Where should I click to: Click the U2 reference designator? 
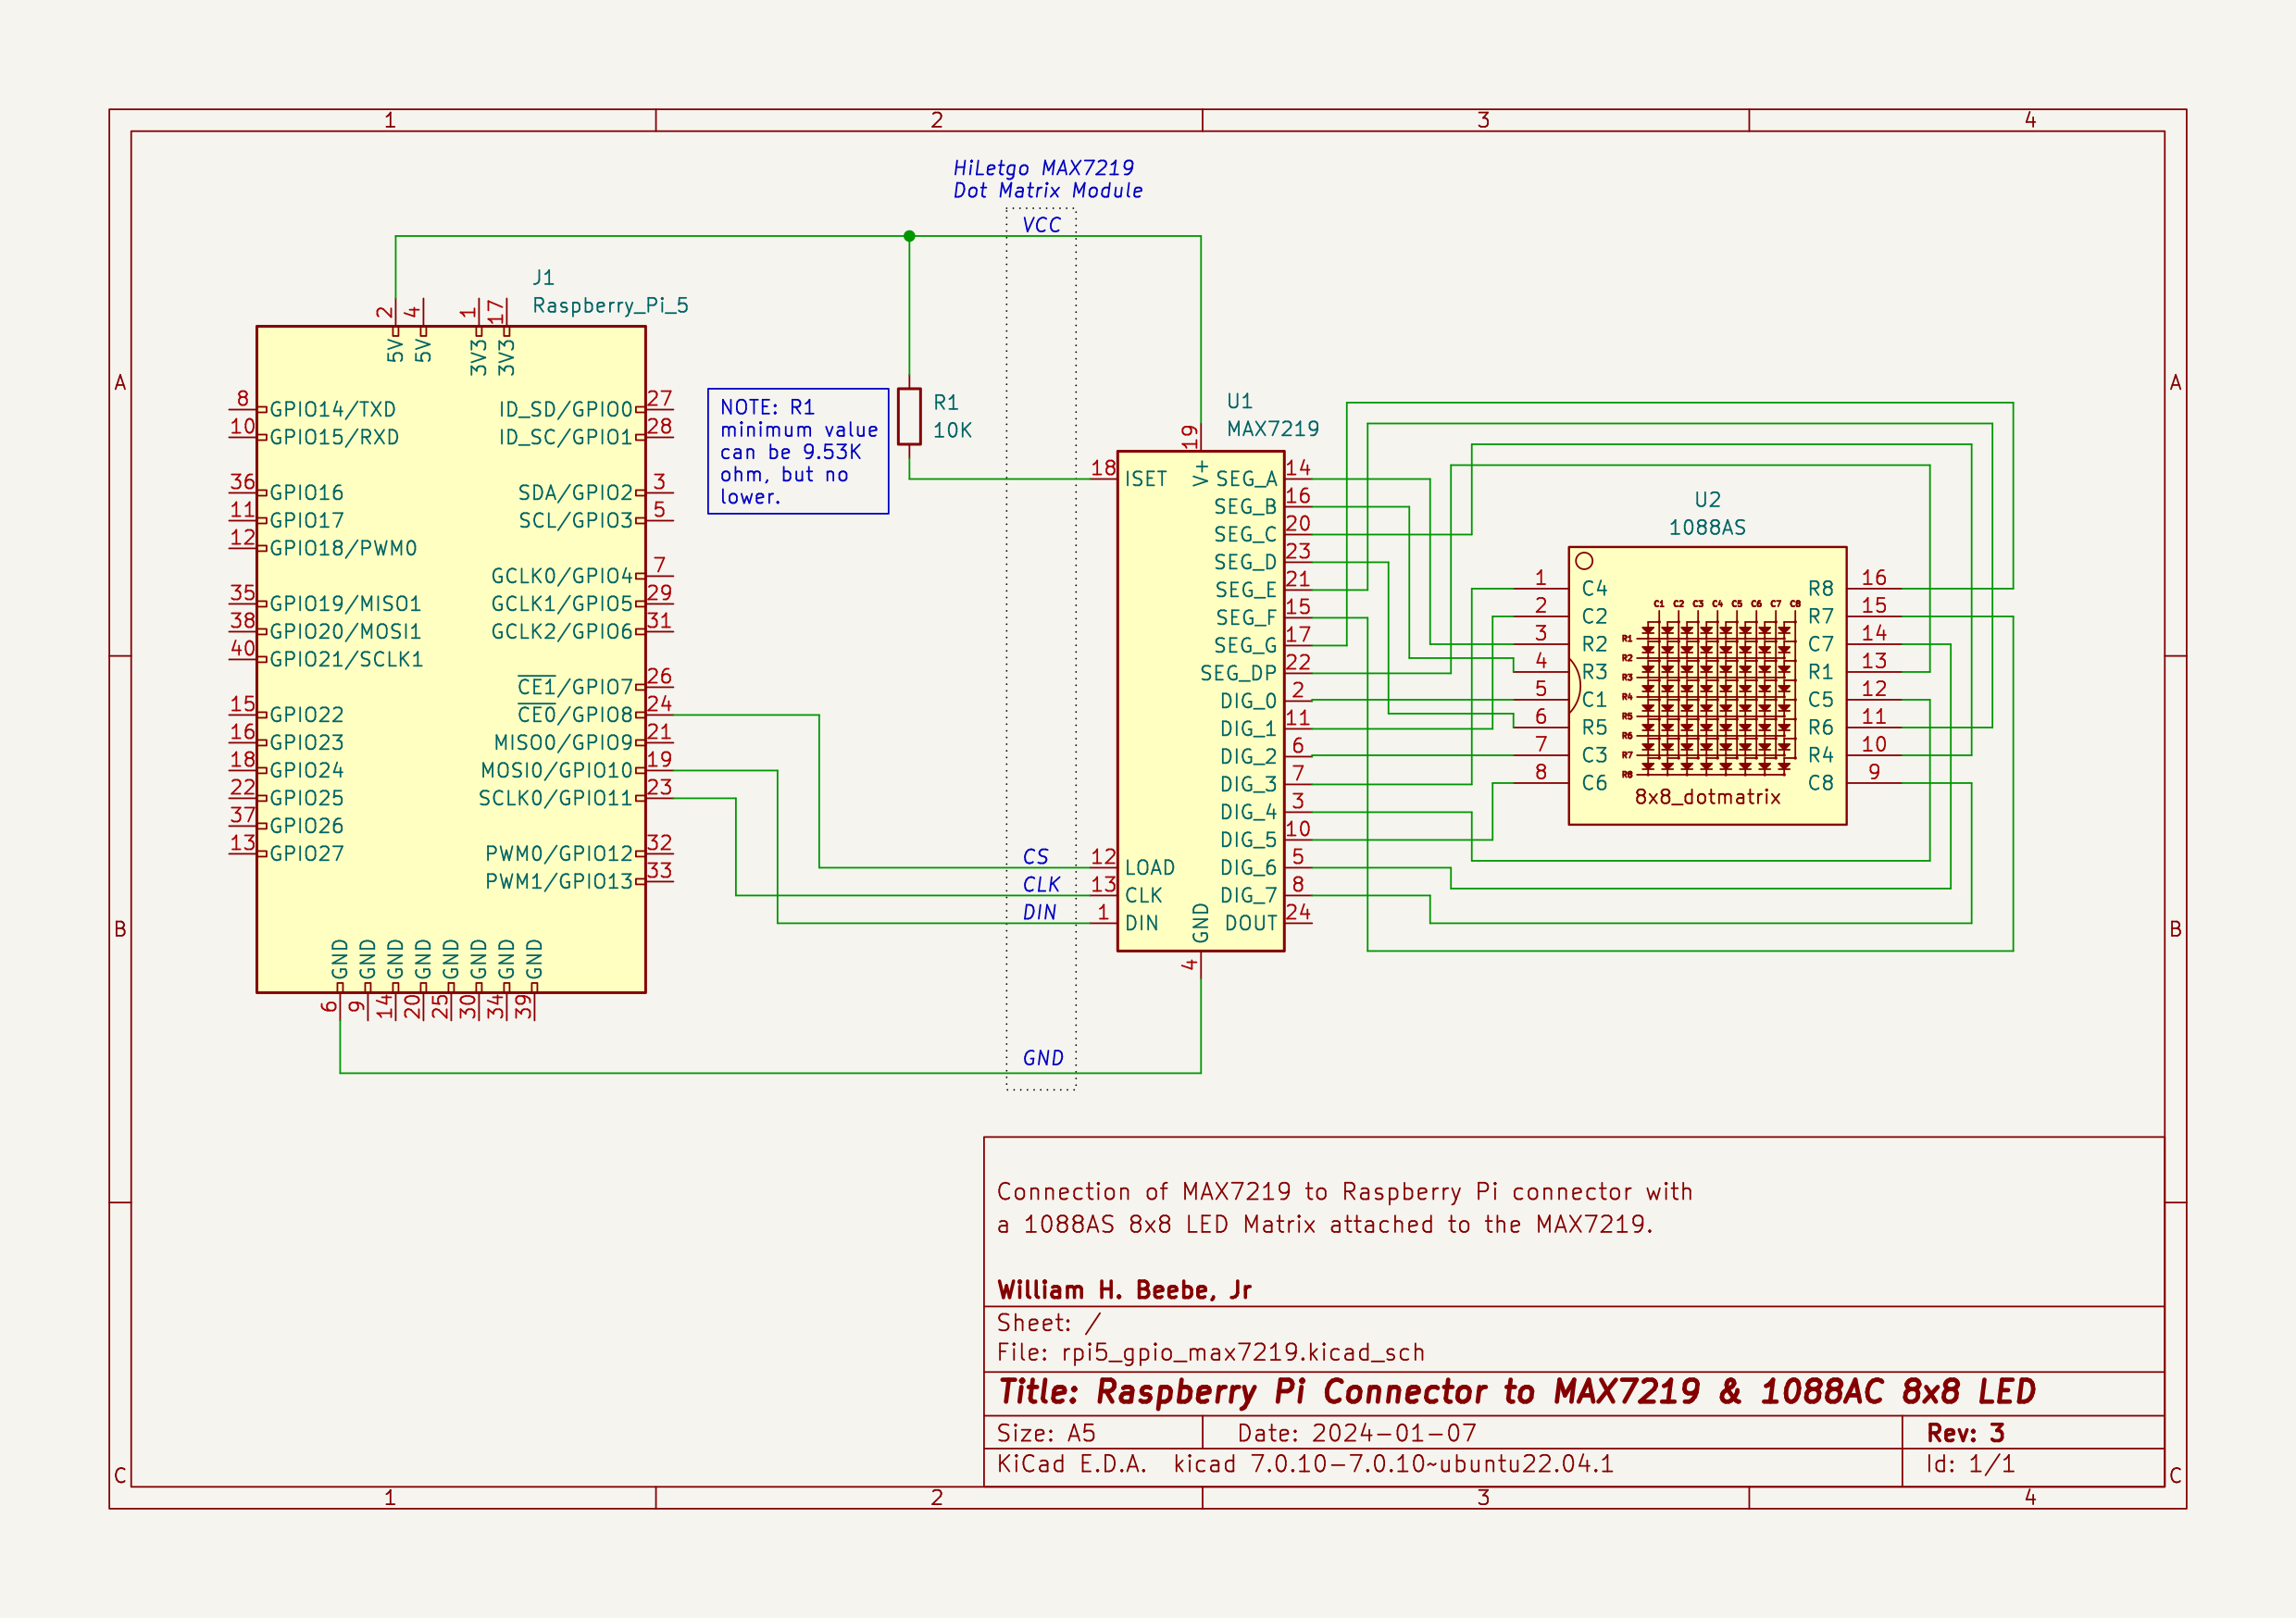tap(1707, 499)
